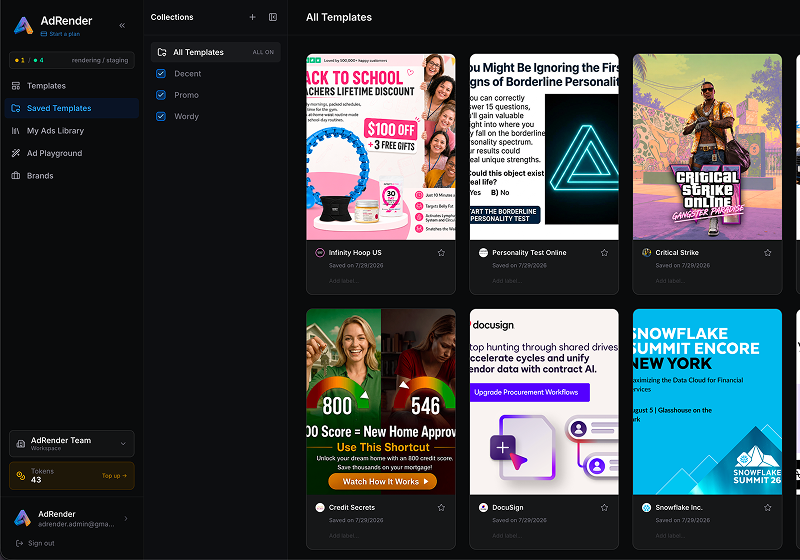Screen dimensions: 800x560
Task: Click Add label field under Personality Test Online
Action: (x=507, y=281)
